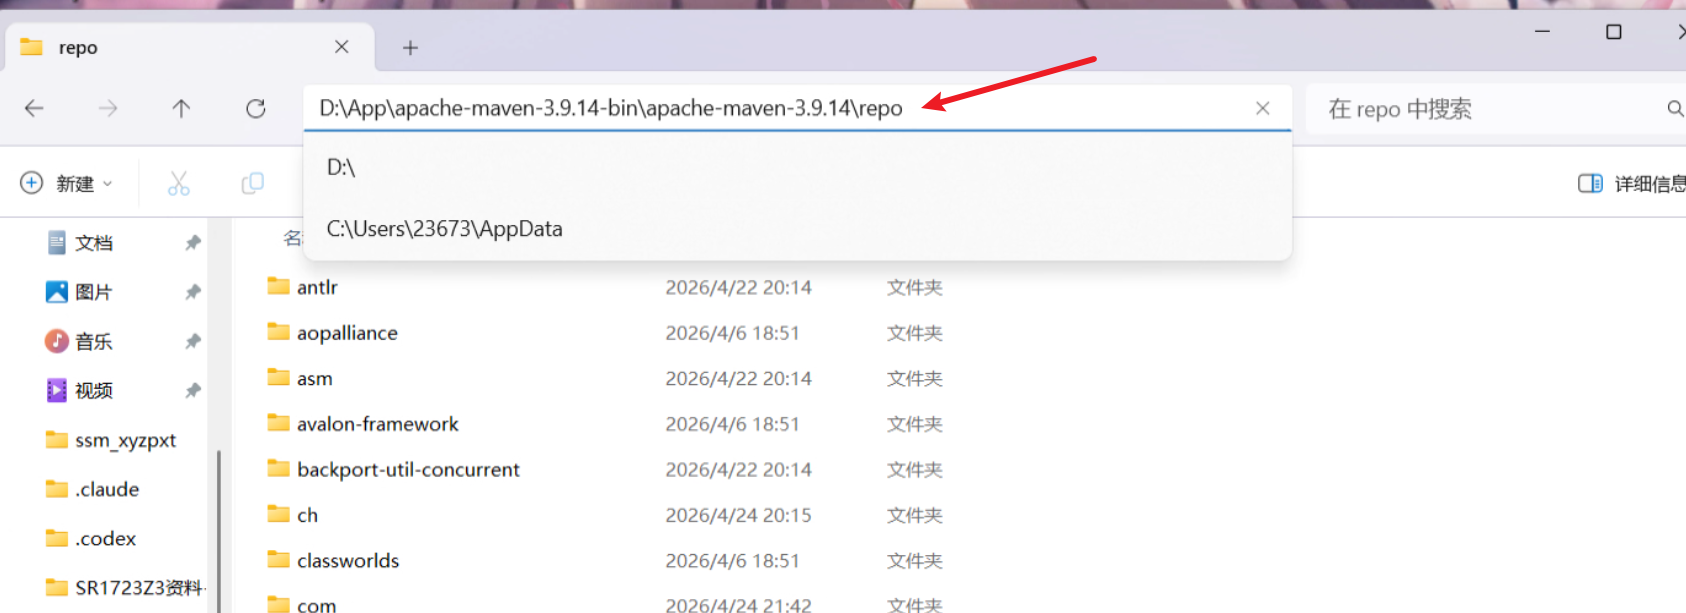
Task: Unpin the 文档 quick access item
Action: 193,243
